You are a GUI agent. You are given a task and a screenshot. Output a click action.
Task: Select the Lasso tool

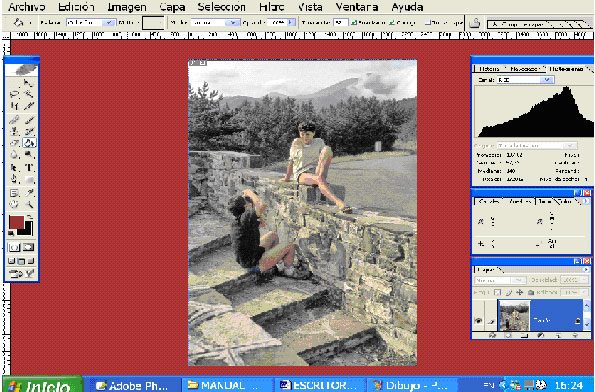tap(14, 93)
